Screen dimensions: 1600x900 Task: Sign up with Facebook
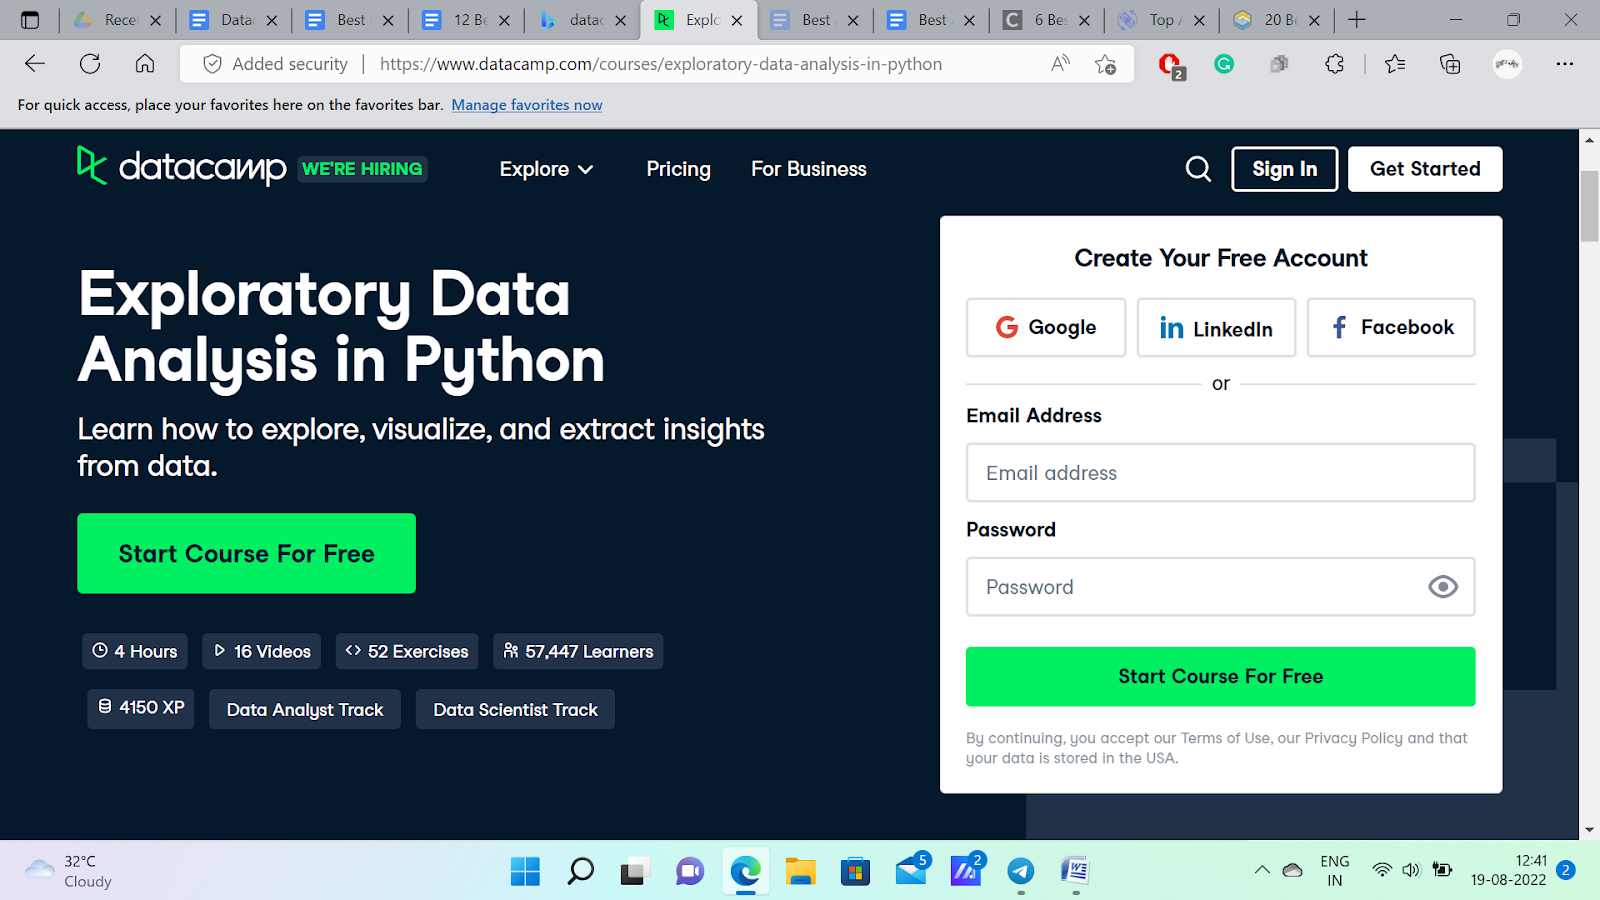pyautogui.click(x=1391, y=327)
